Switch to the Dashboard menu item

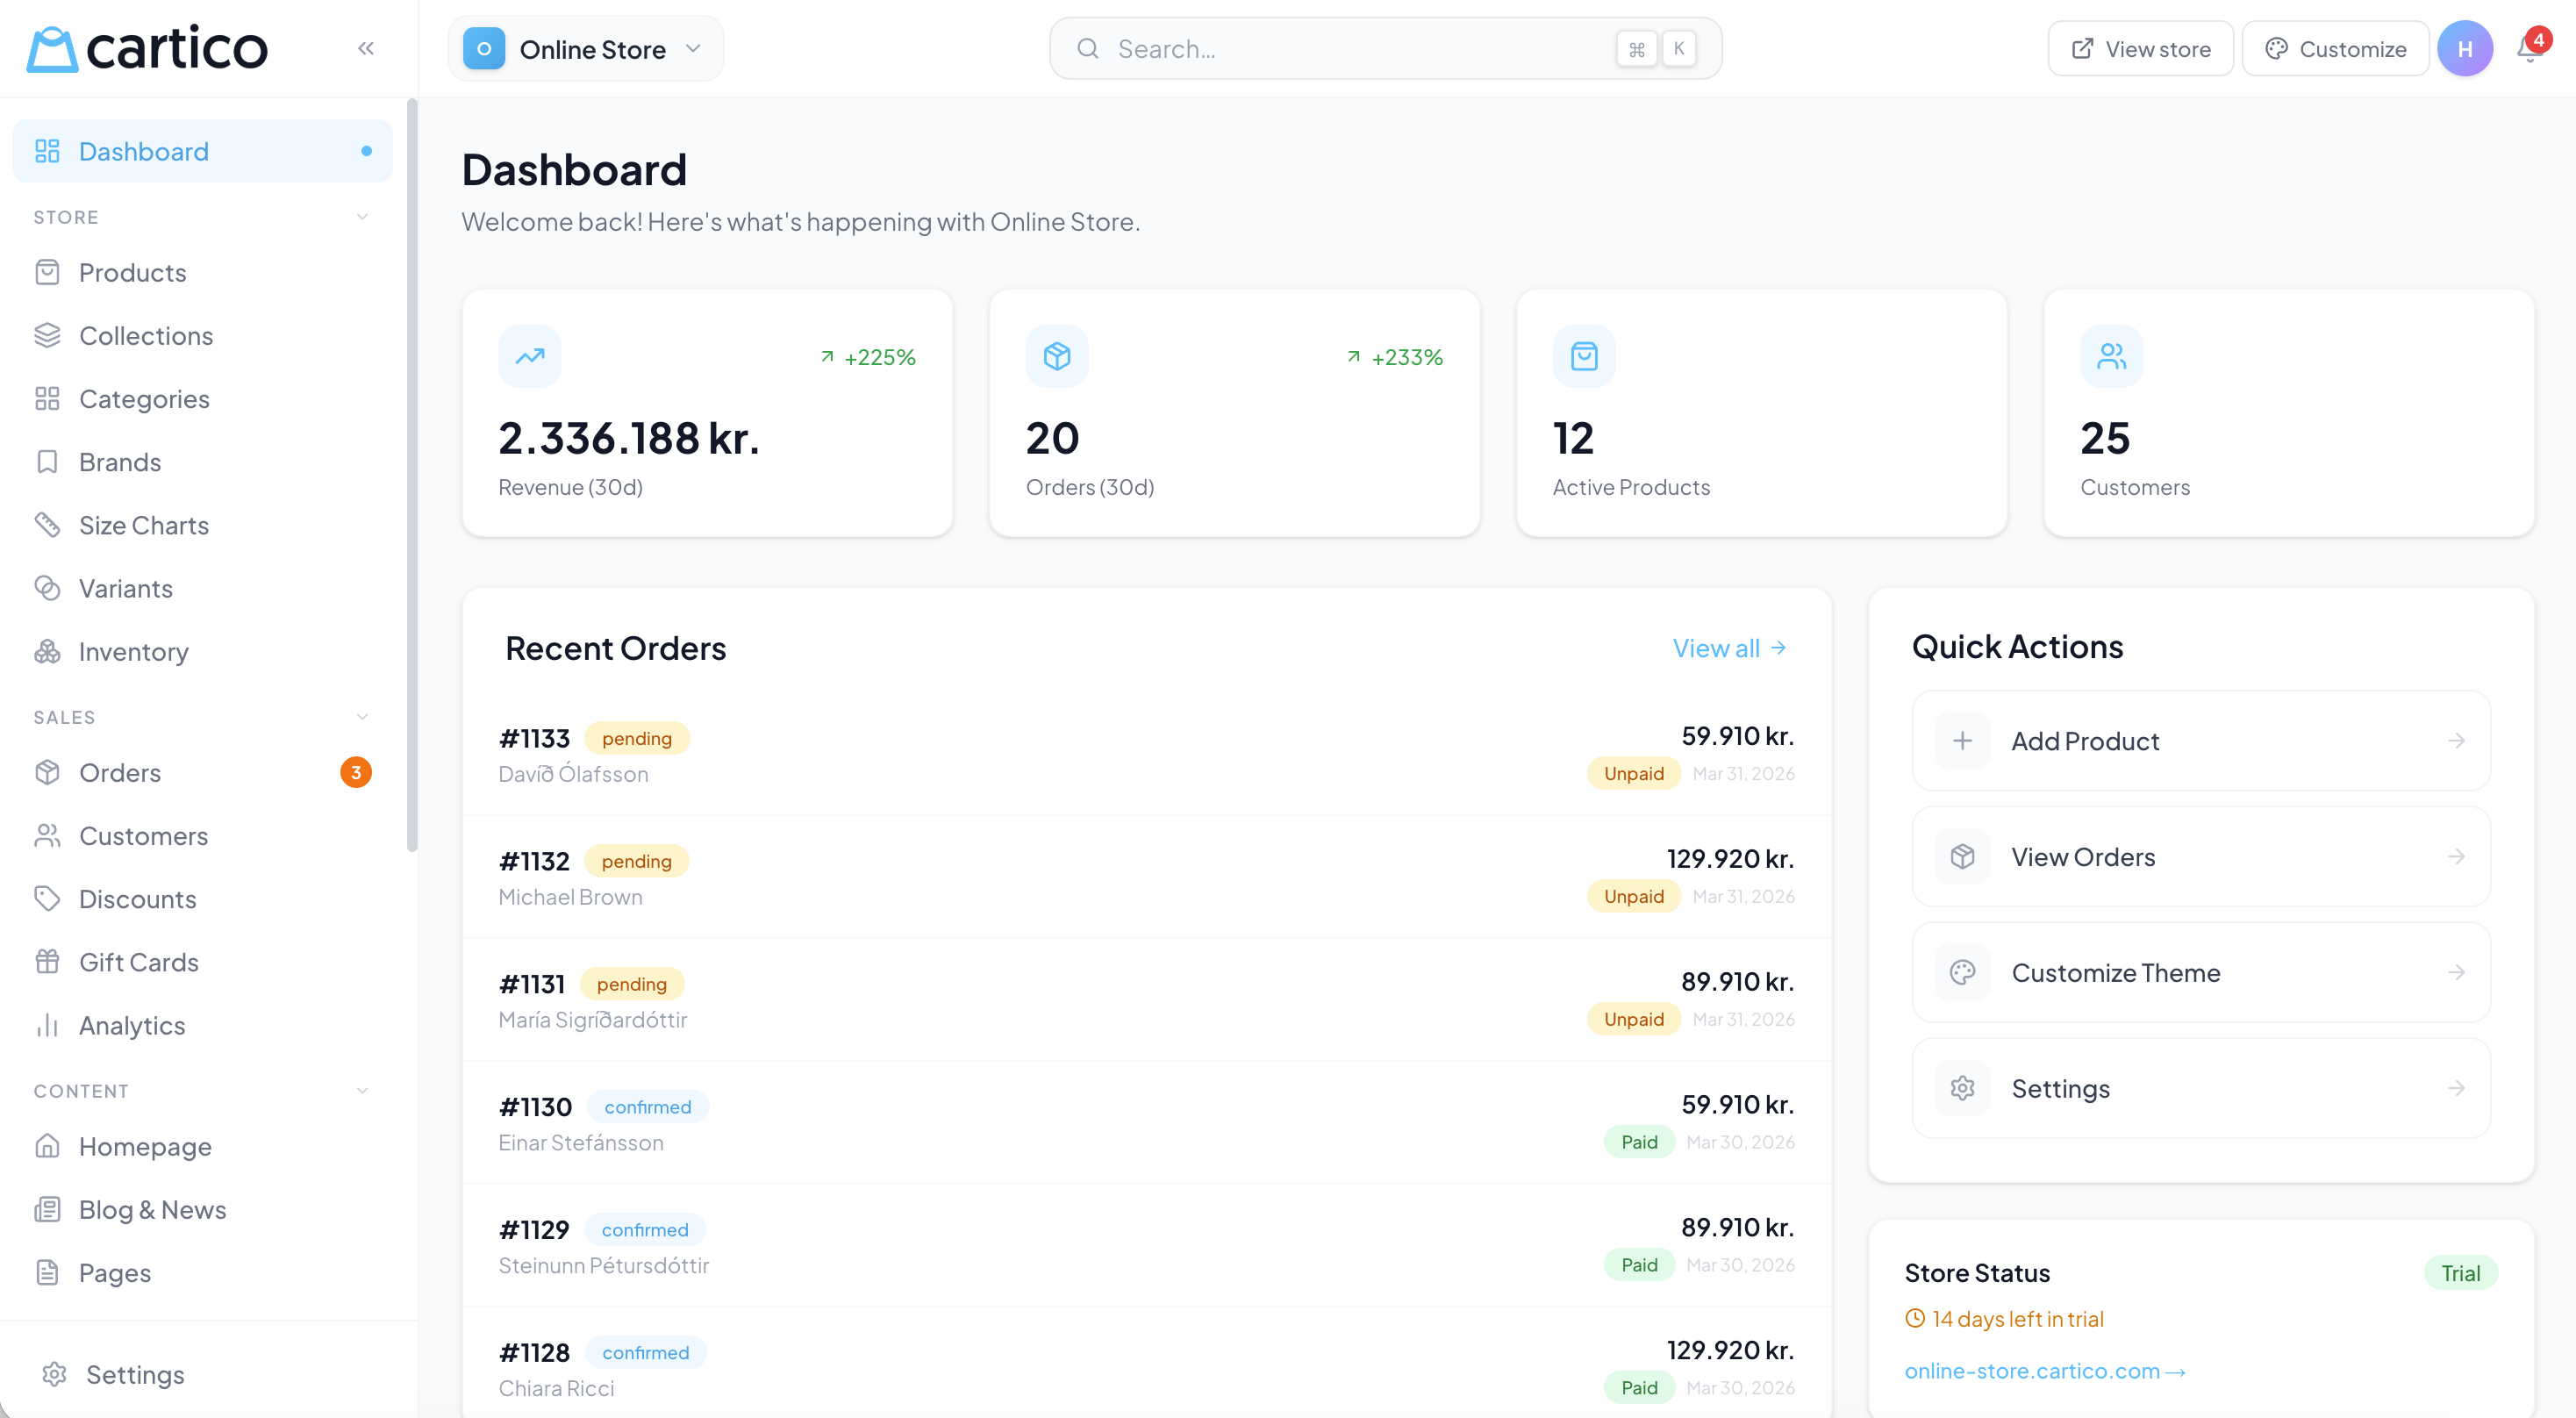(143, 150)
